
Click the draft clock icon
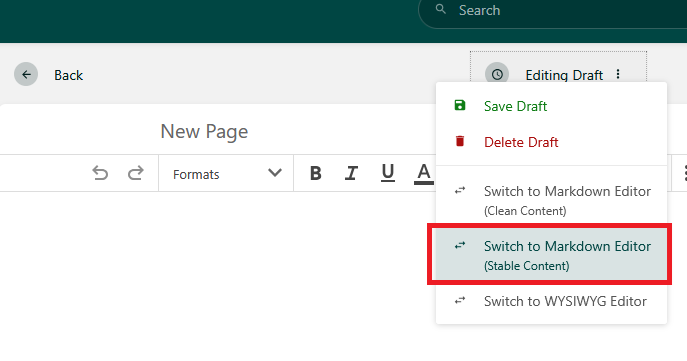[497, 74]
